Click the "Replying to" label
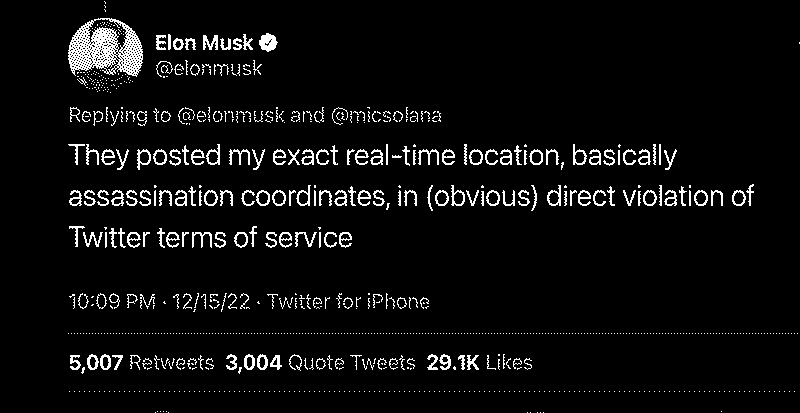Screen dimensions: 800x413 (120, 116)
